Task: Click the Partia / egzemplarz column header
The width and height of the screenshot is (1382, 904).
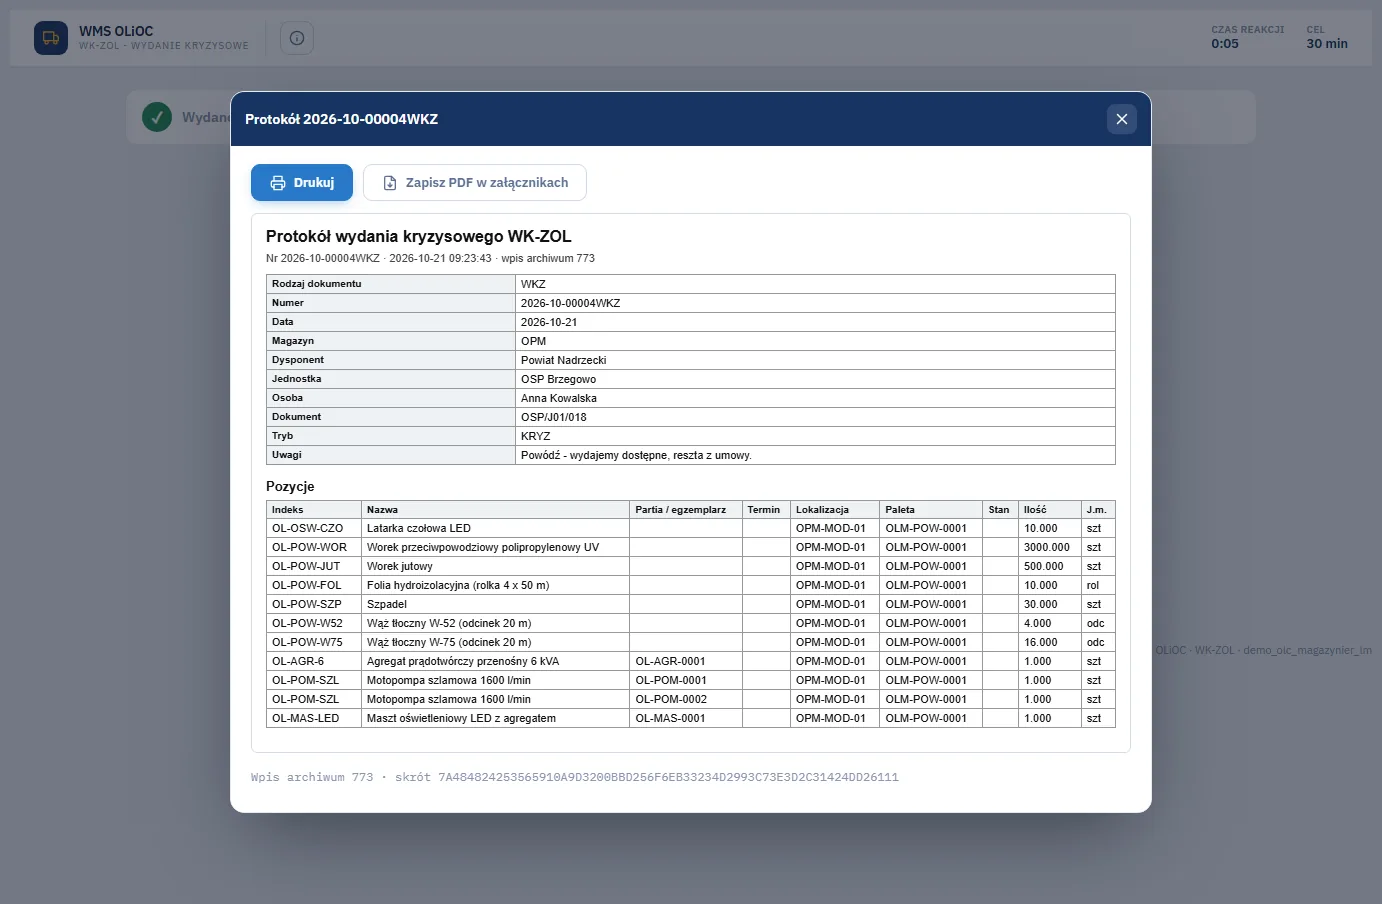Action: [686, 510]
